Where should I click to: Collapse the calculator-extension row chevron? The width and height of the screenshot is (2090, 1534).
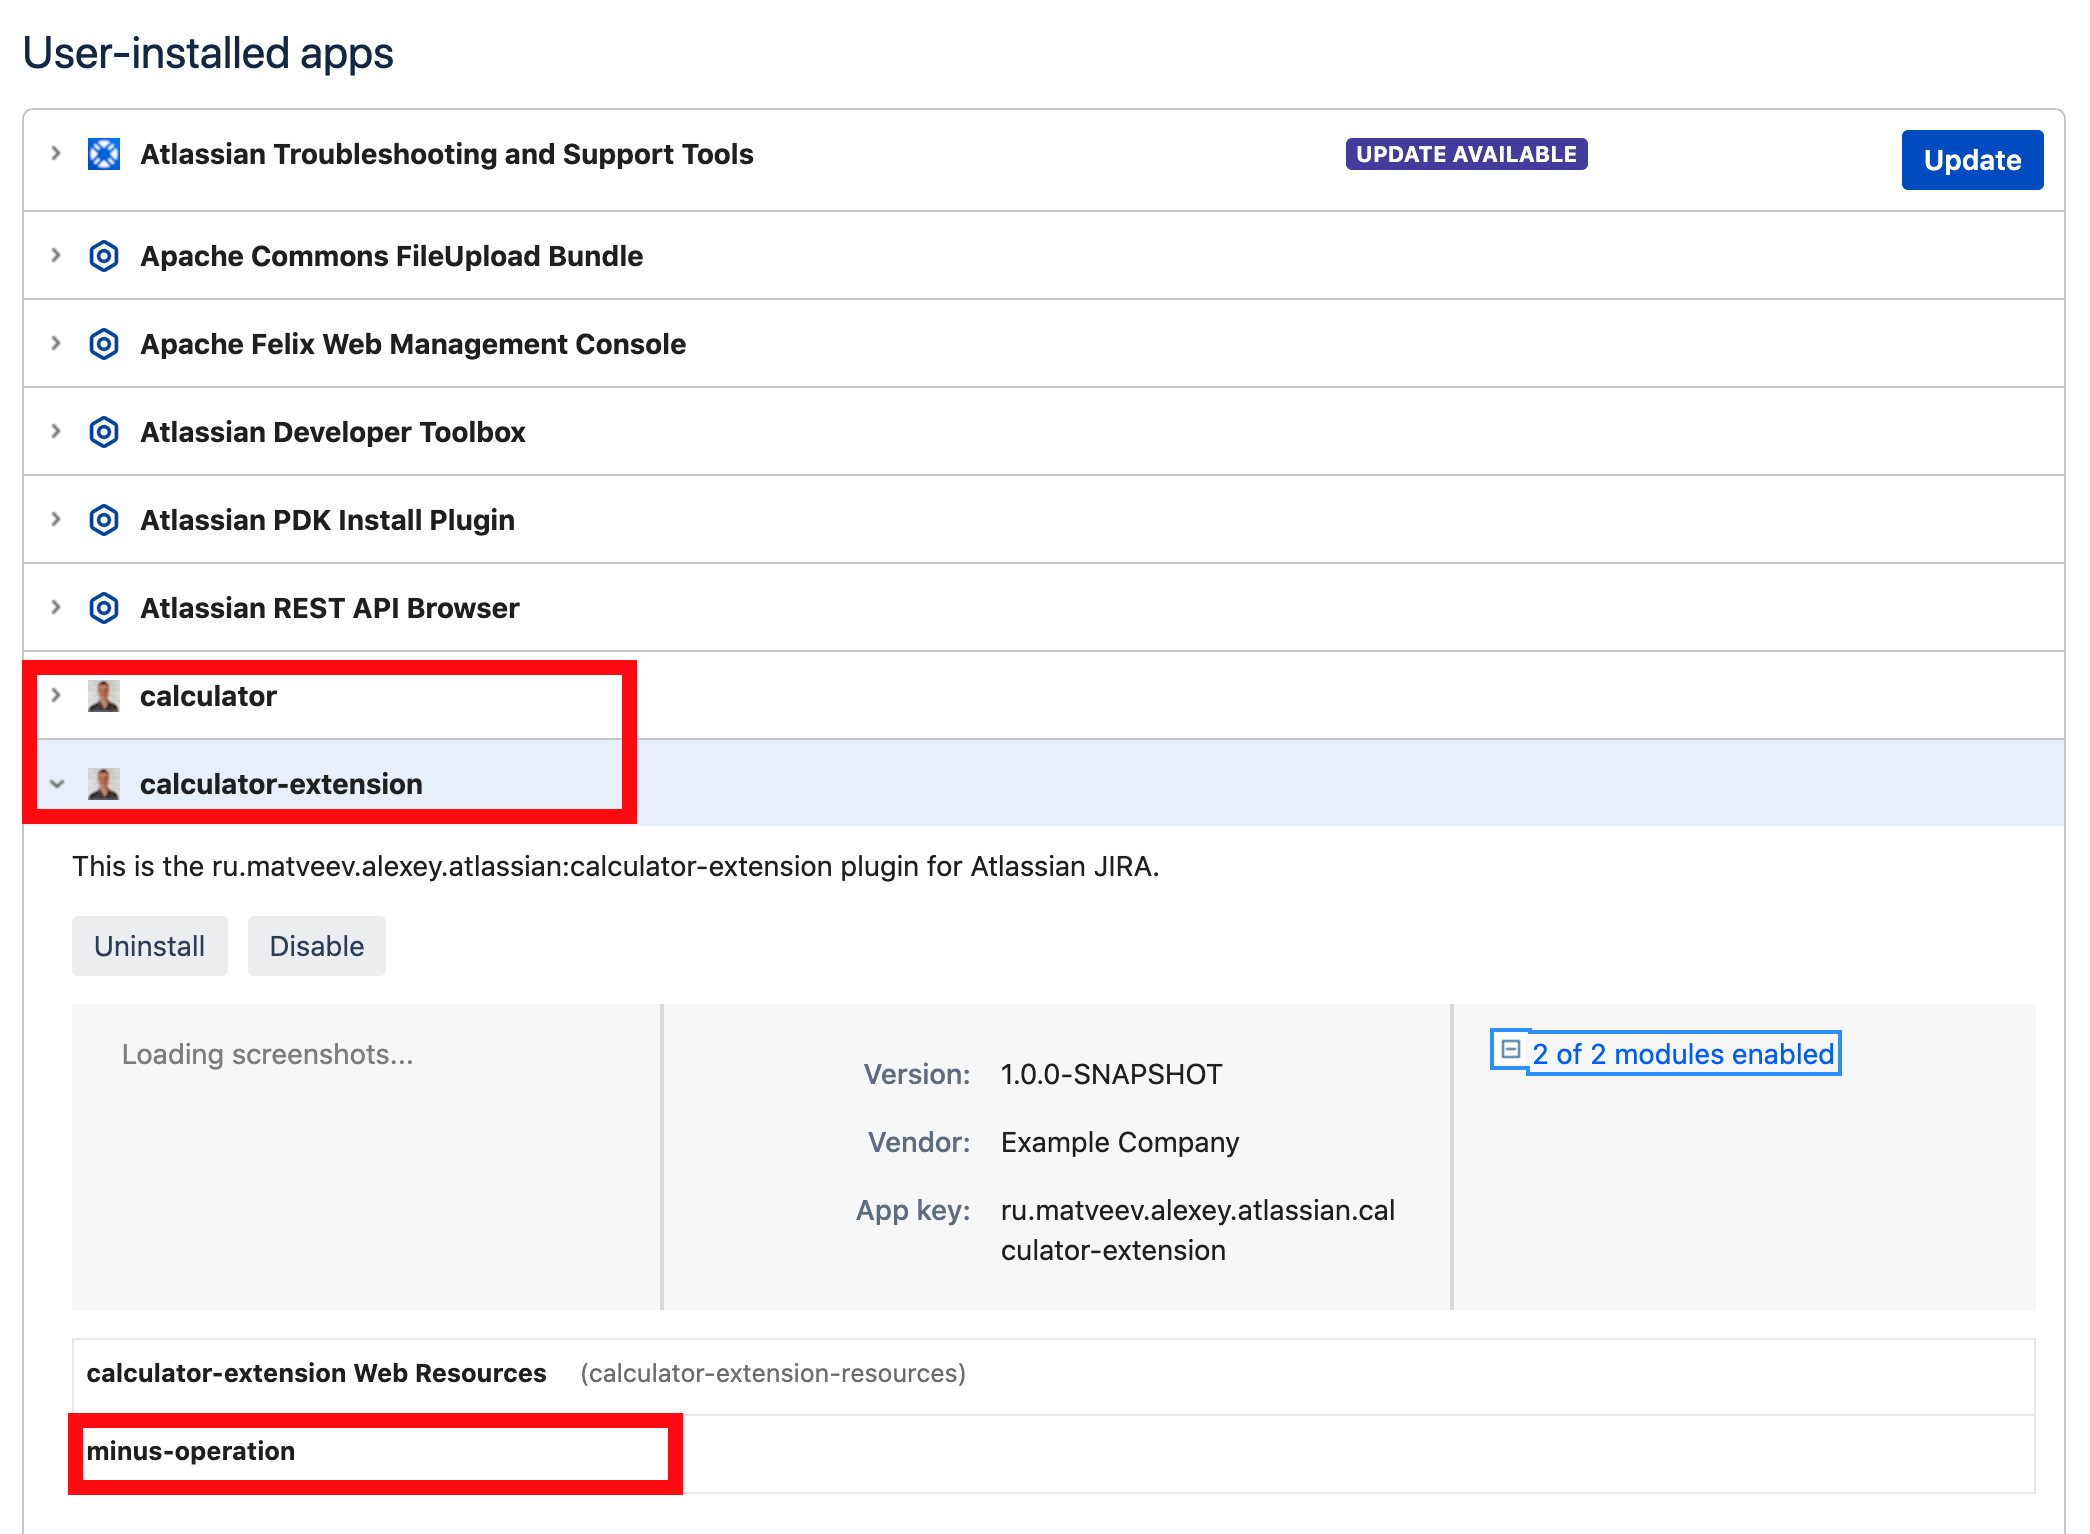point(57,784)
